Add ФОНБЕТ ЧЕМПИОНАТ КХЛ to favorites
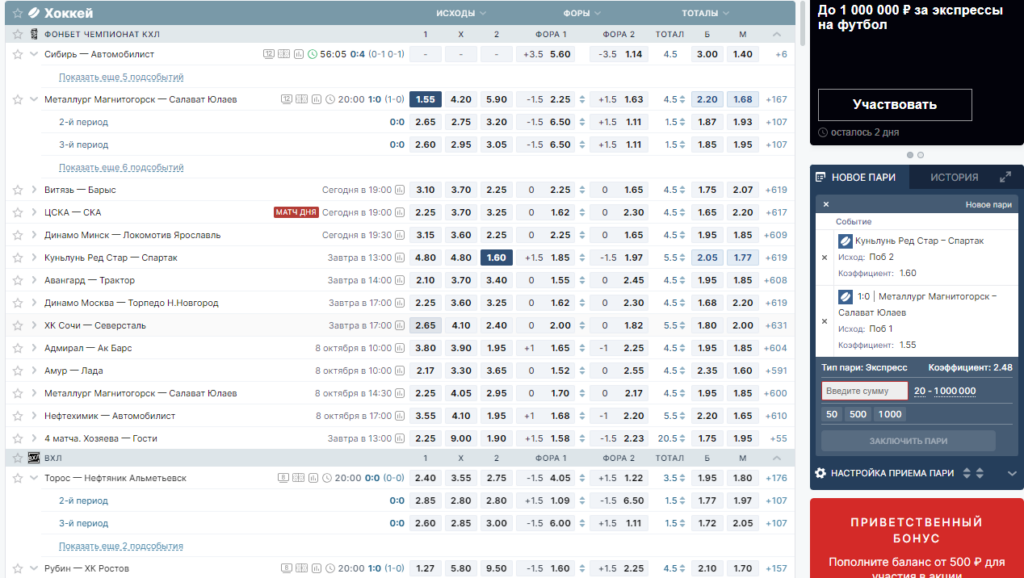1024x578 pixels. (18, 34)
